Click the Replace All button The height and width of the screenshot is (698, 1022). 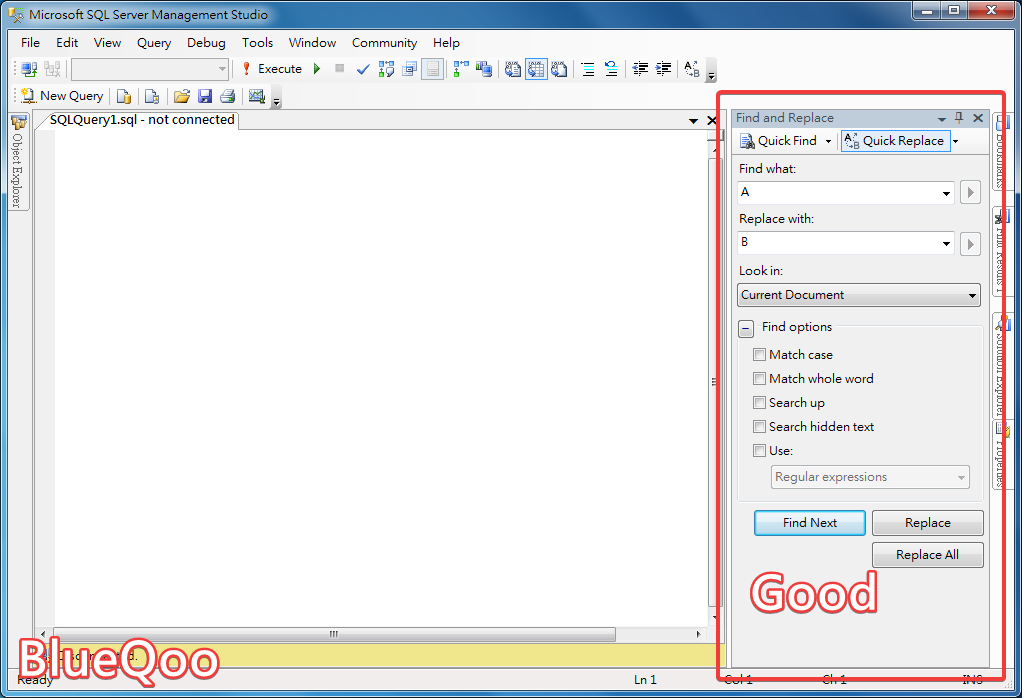click(927, 555)
